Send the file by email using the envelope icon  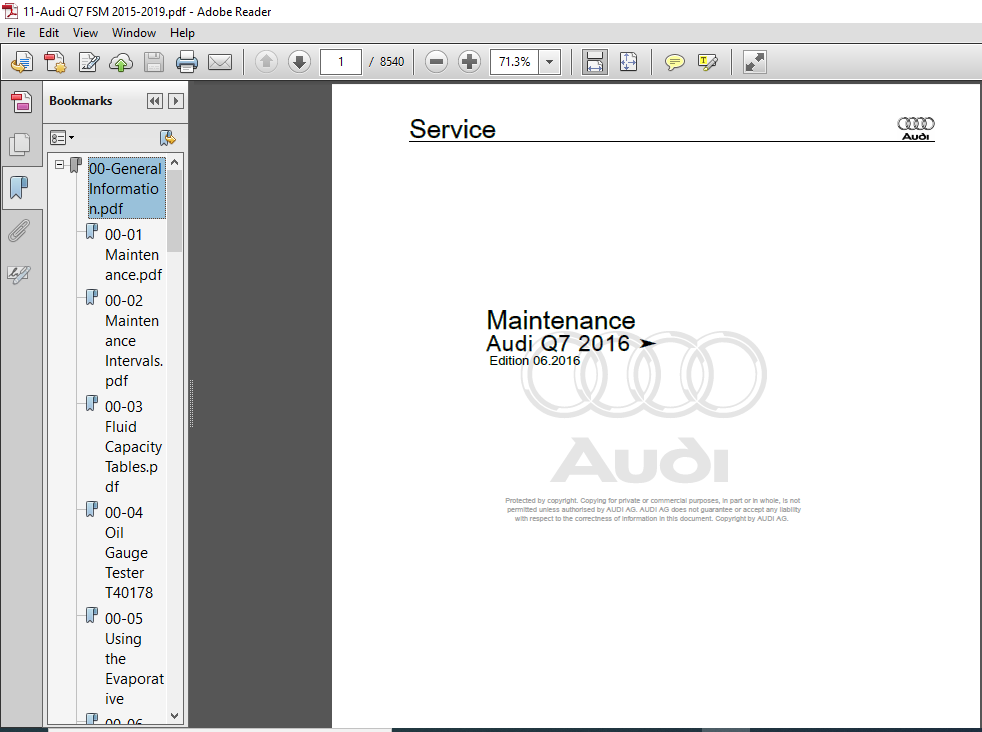pyautogui.click(x=220, y=62)
